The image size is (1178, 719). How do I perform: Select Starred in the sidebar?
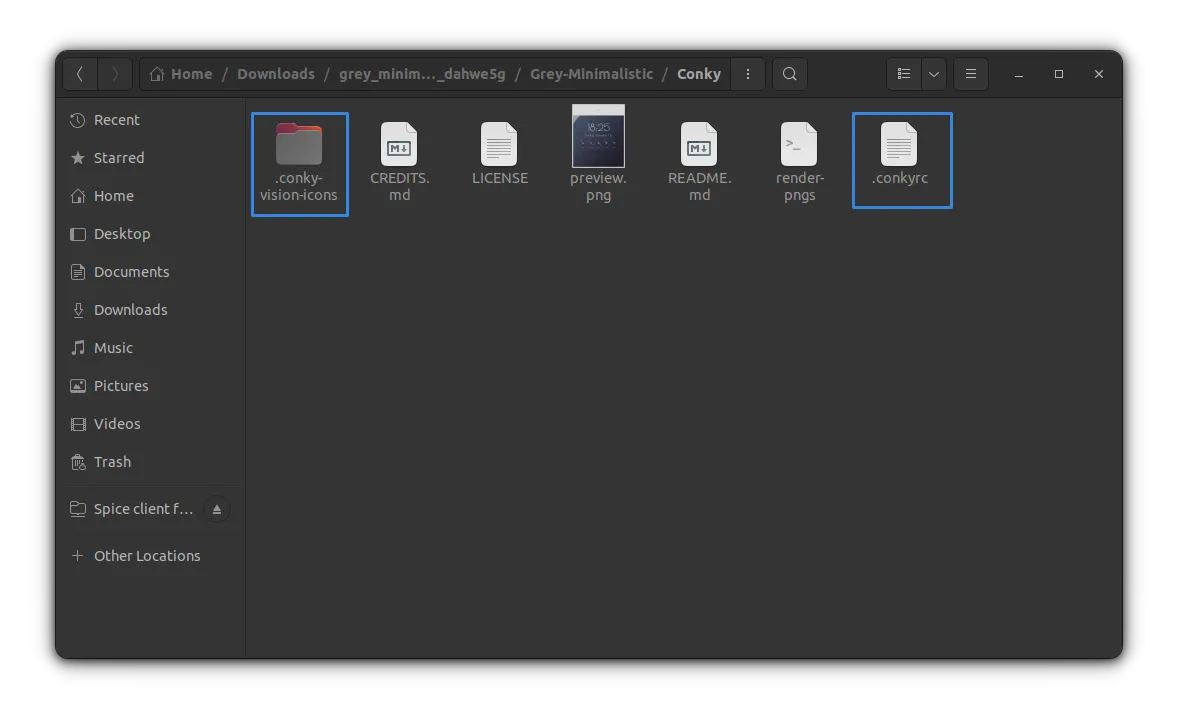point(118,157)
